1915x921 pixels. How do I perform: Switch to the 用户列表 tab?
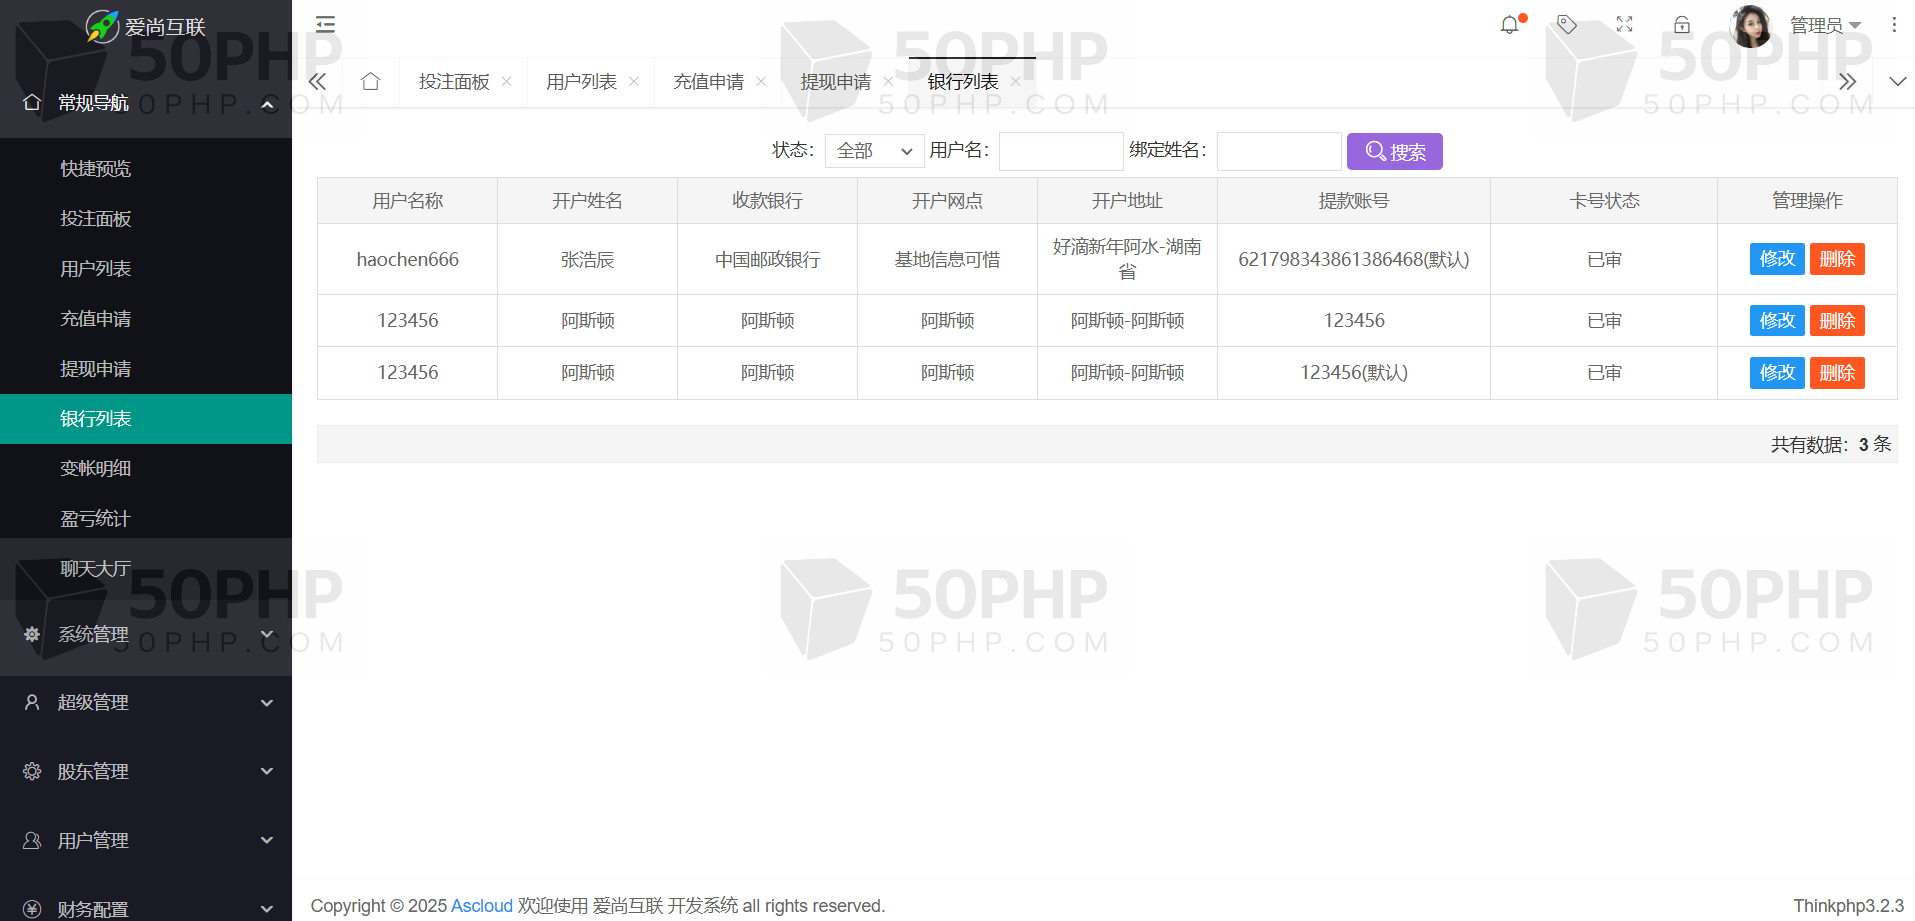click(581, 82)
